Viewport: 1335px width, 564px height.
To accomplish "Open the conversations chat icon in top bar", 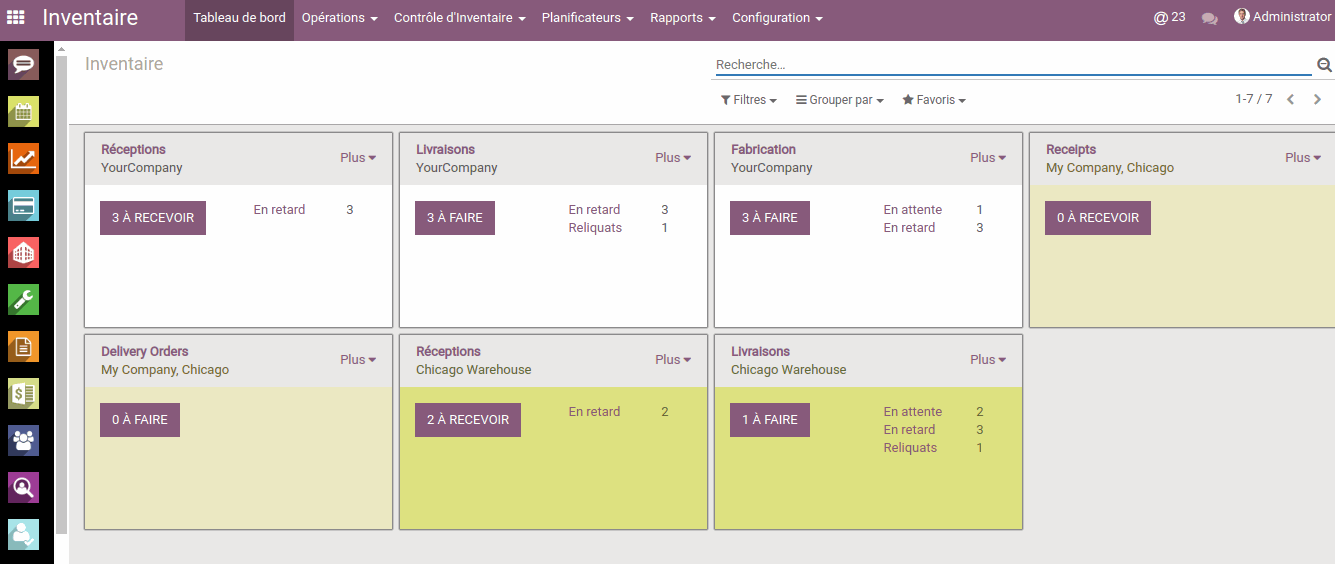I will [x=1210, y=18].
